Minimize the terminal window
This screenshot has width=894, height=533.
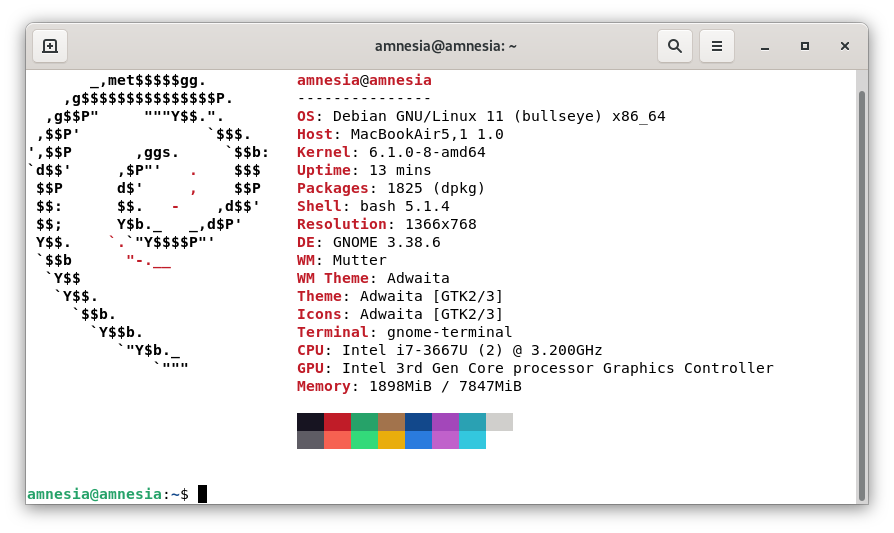point(765,46)
